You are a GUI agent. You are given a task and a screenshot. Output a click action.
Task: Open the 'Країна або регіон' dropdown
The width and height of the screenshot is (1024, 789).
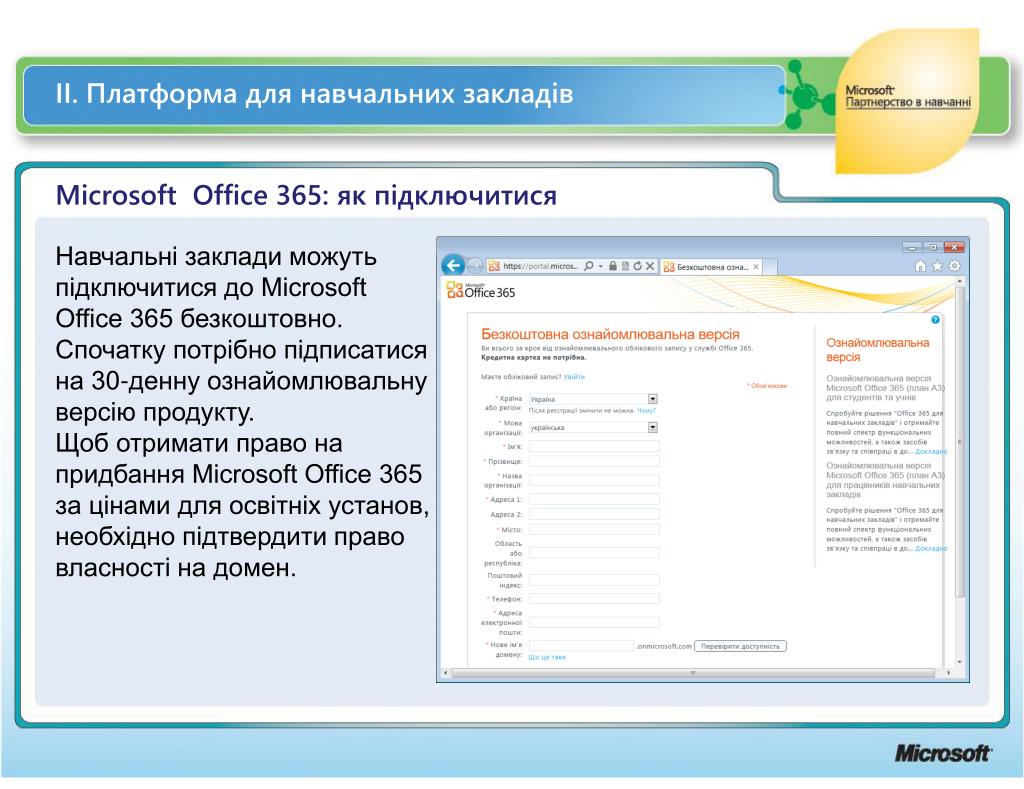point(652,398)
